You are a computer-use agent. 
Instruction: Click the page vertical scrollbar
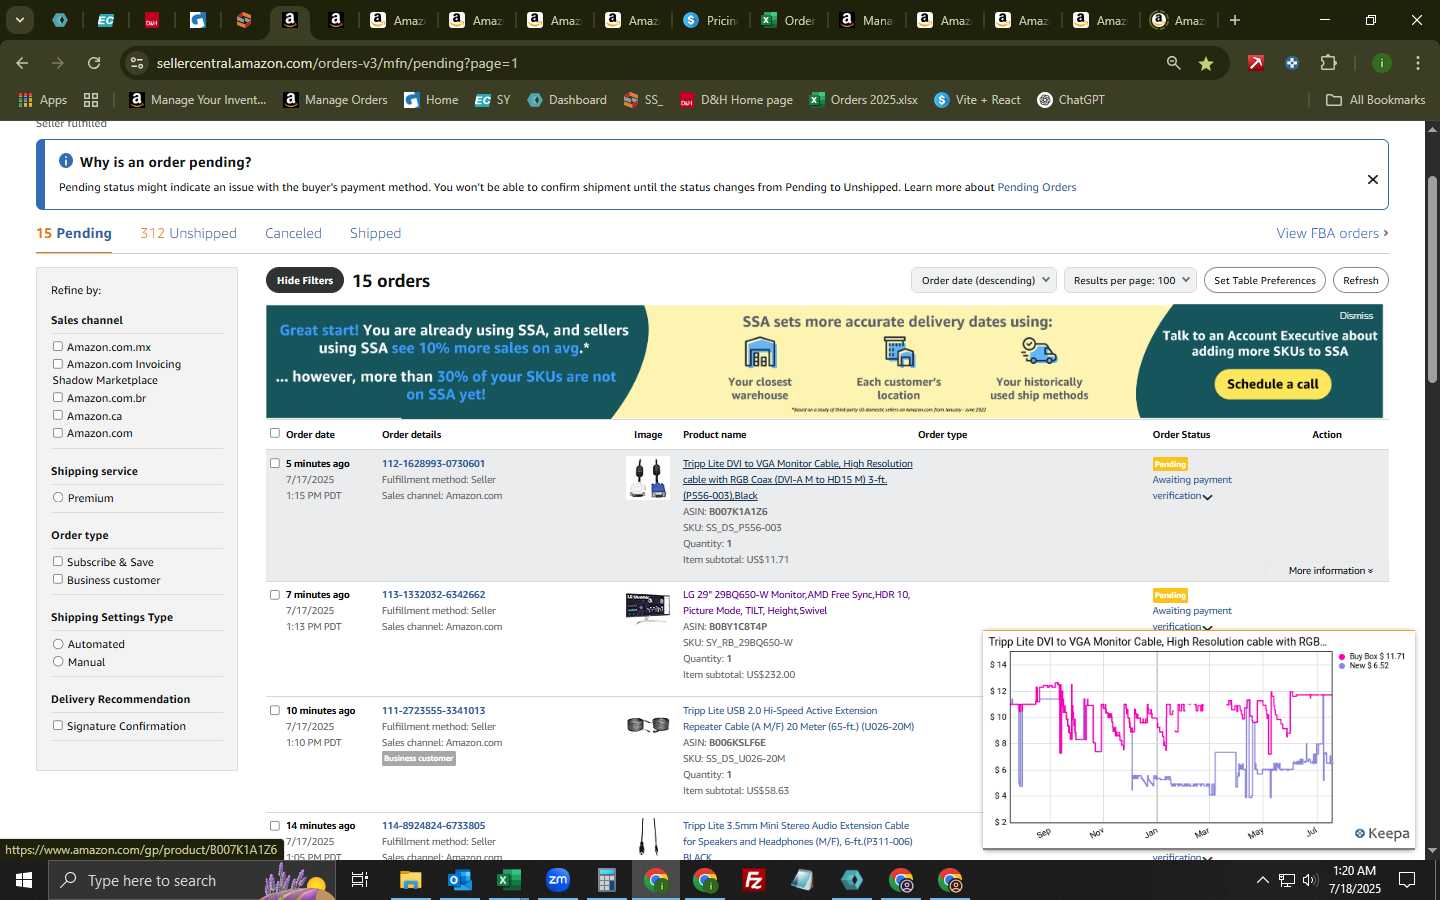pyautogui.click(x=1432, y=280)
